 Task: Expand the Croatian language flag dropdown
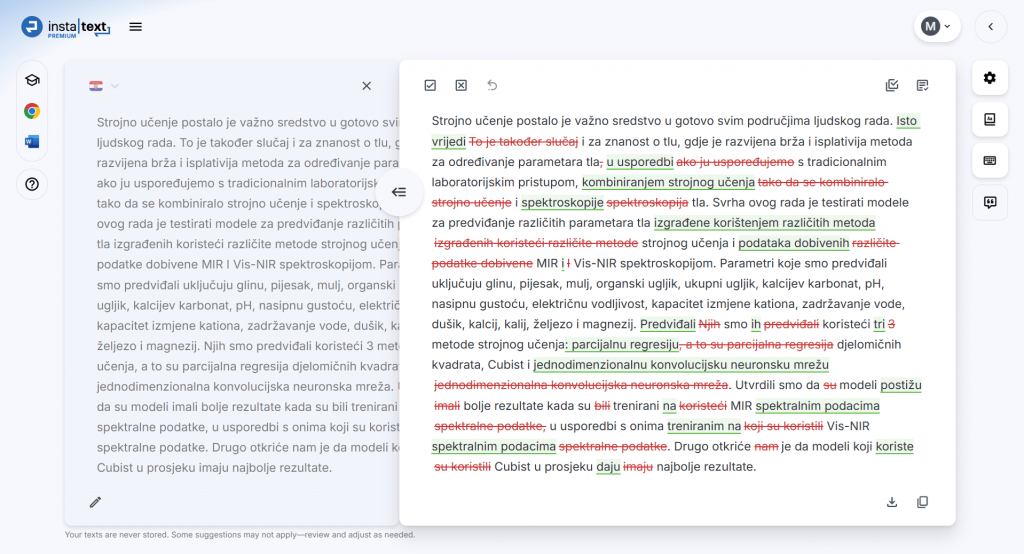[104, 86]
